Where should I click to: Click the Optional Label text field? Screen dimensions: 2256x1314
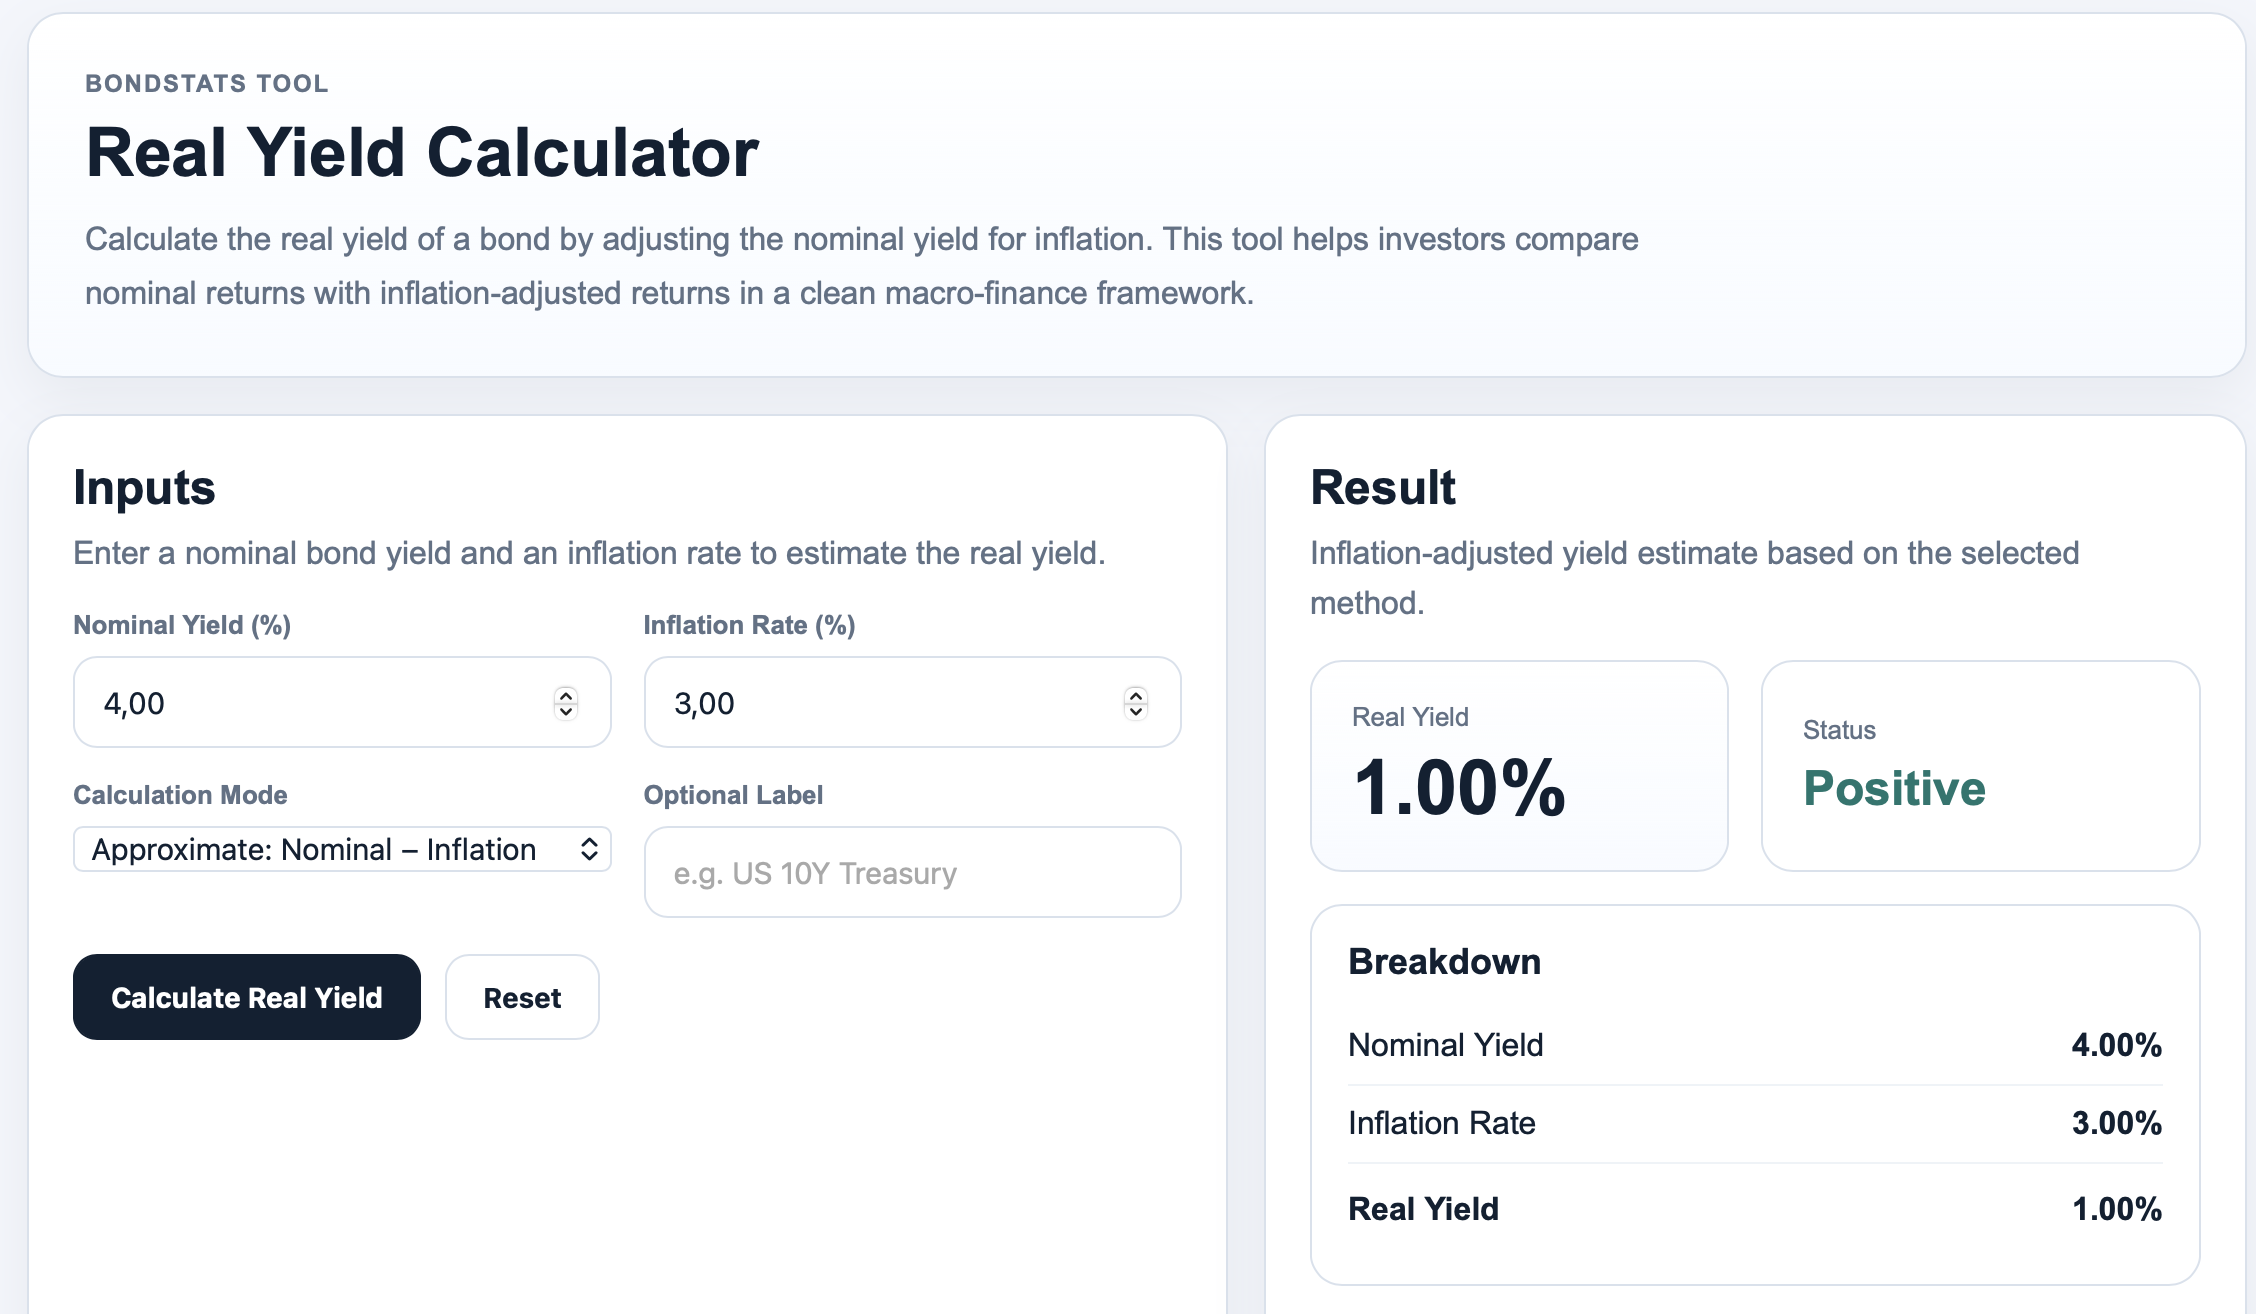point(911,872)
